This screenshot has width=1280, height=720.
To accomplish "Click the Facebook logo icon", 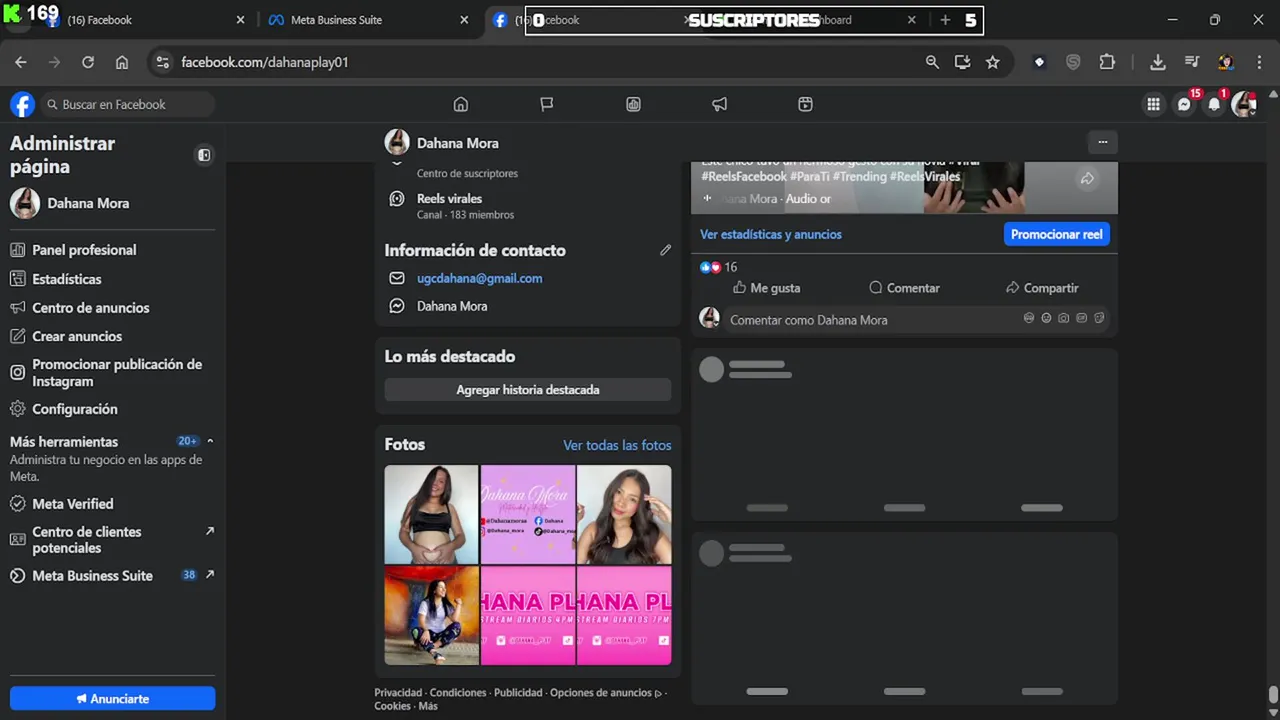I will (22, 104).
